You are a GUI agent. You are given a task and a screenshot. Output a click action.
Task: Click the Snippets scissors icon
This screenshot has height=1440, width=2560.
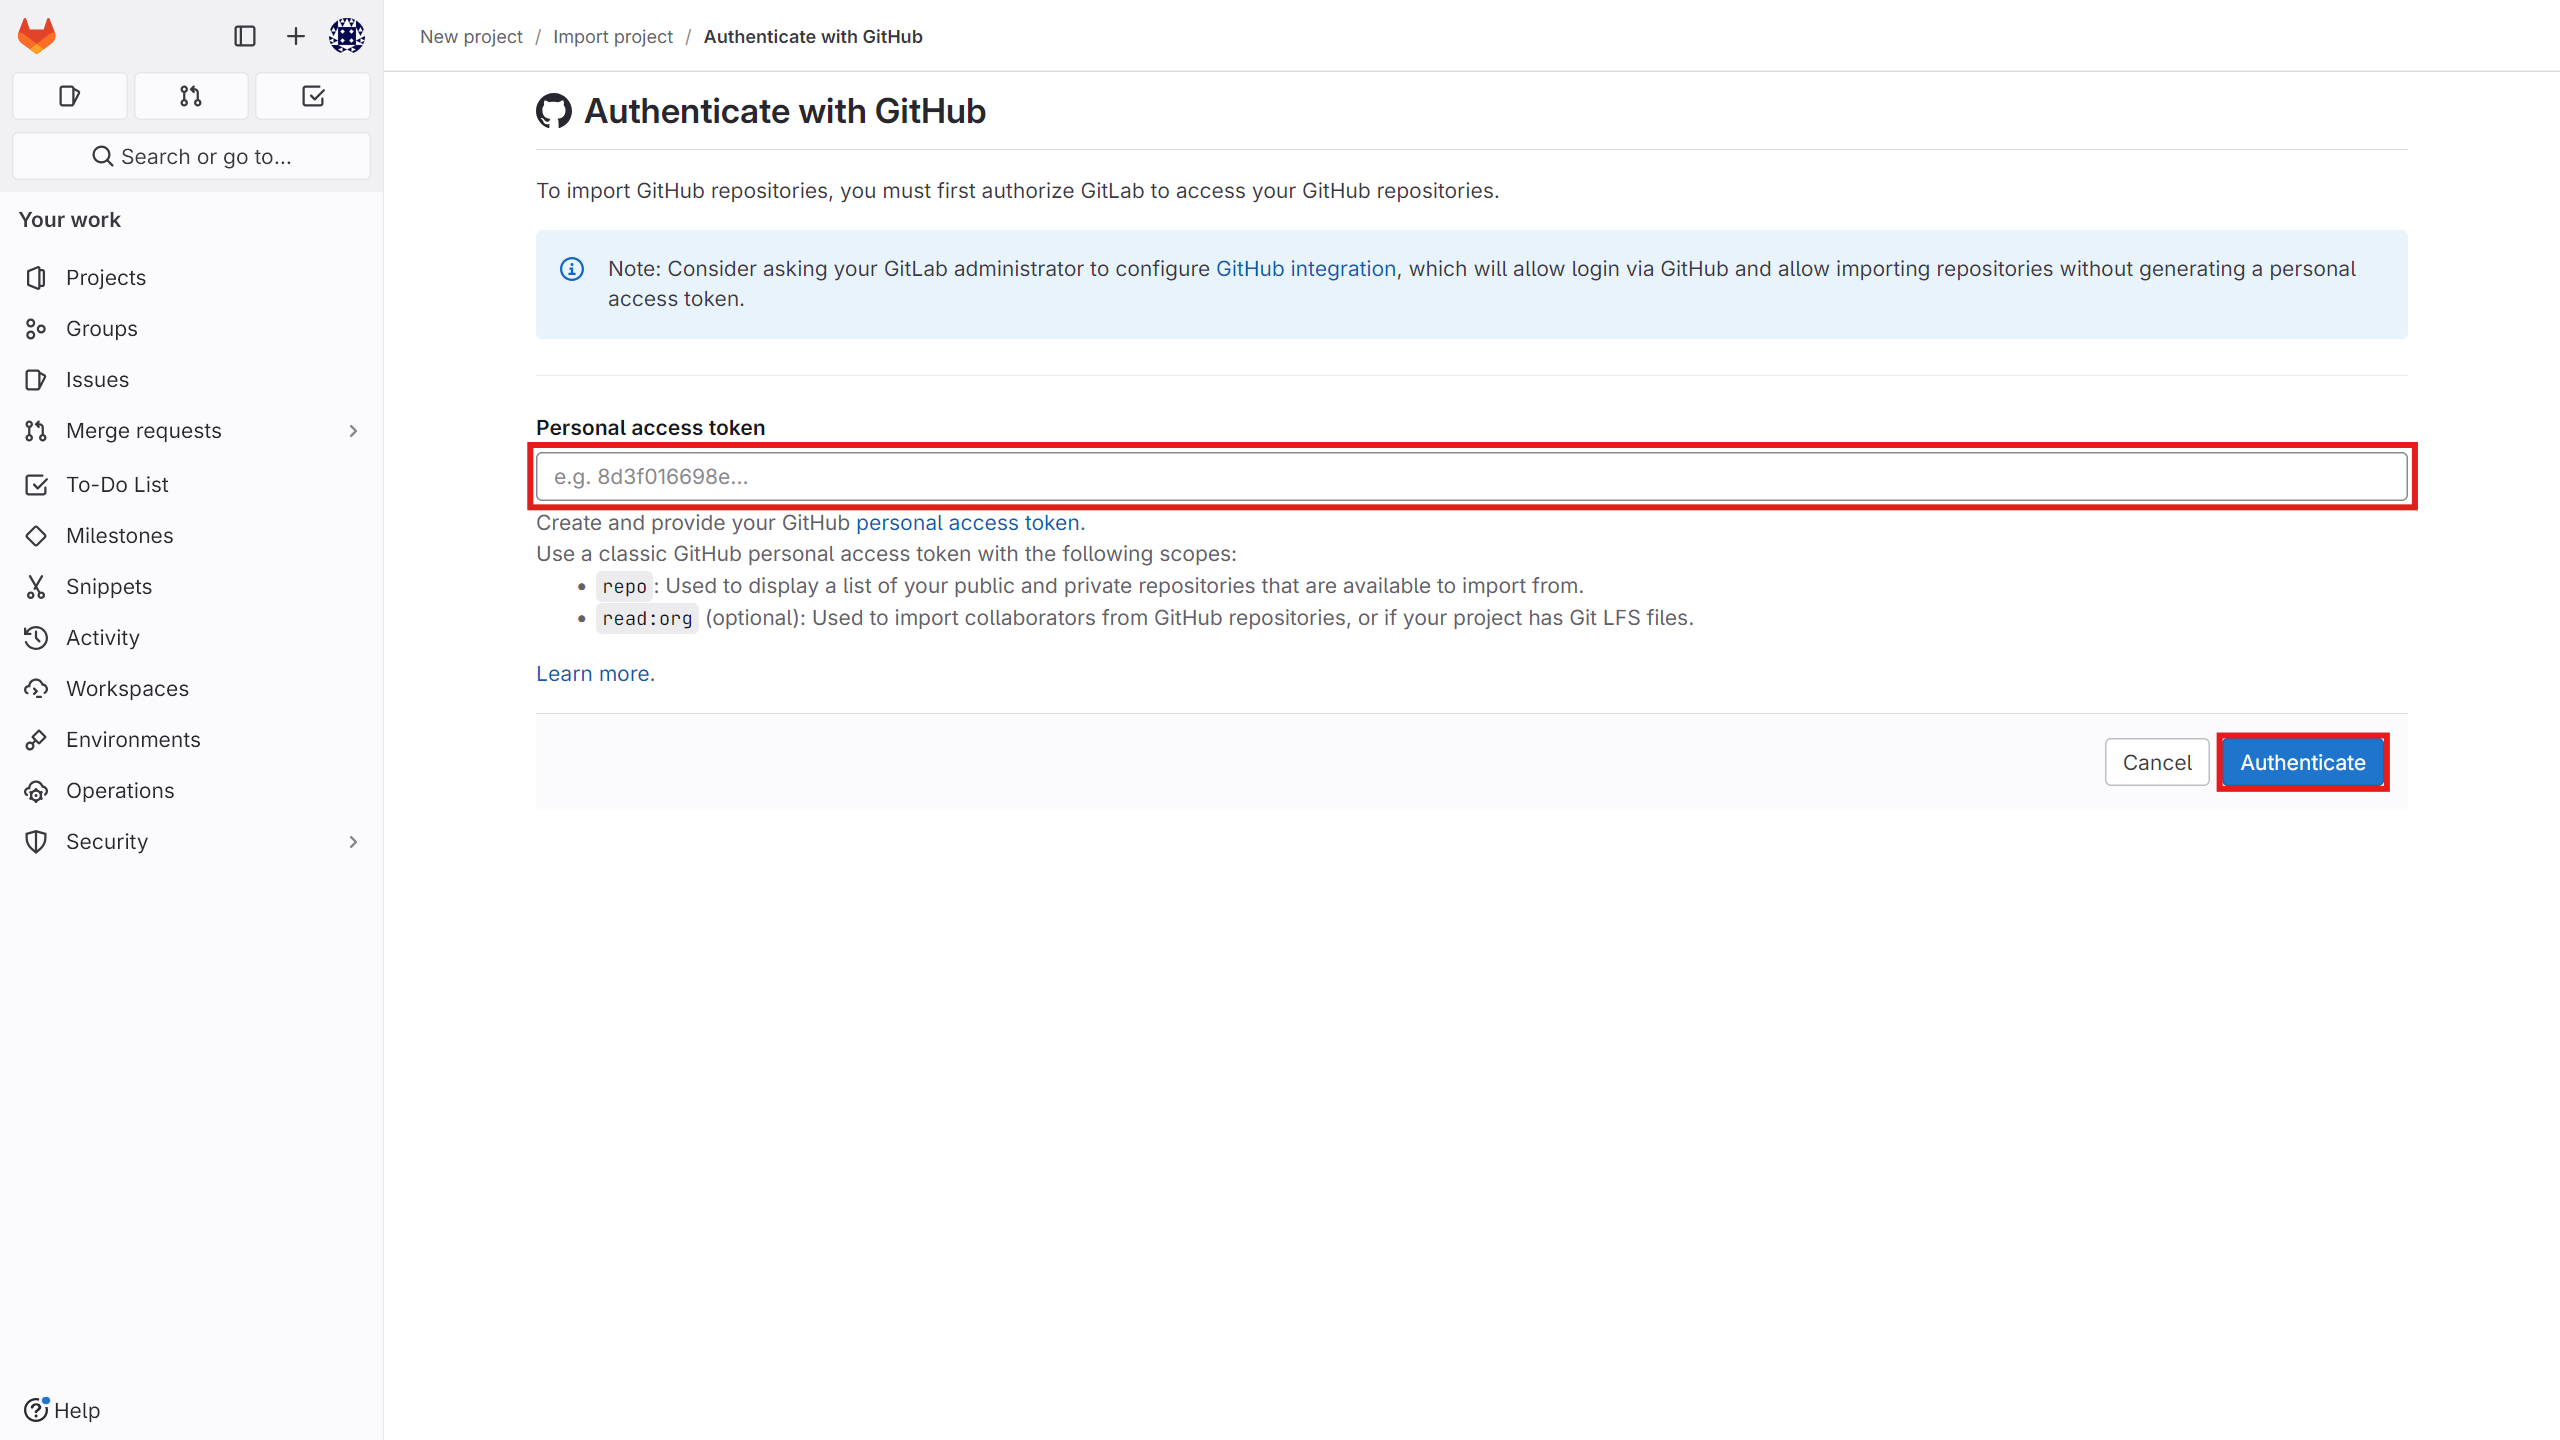pos(36,586)
